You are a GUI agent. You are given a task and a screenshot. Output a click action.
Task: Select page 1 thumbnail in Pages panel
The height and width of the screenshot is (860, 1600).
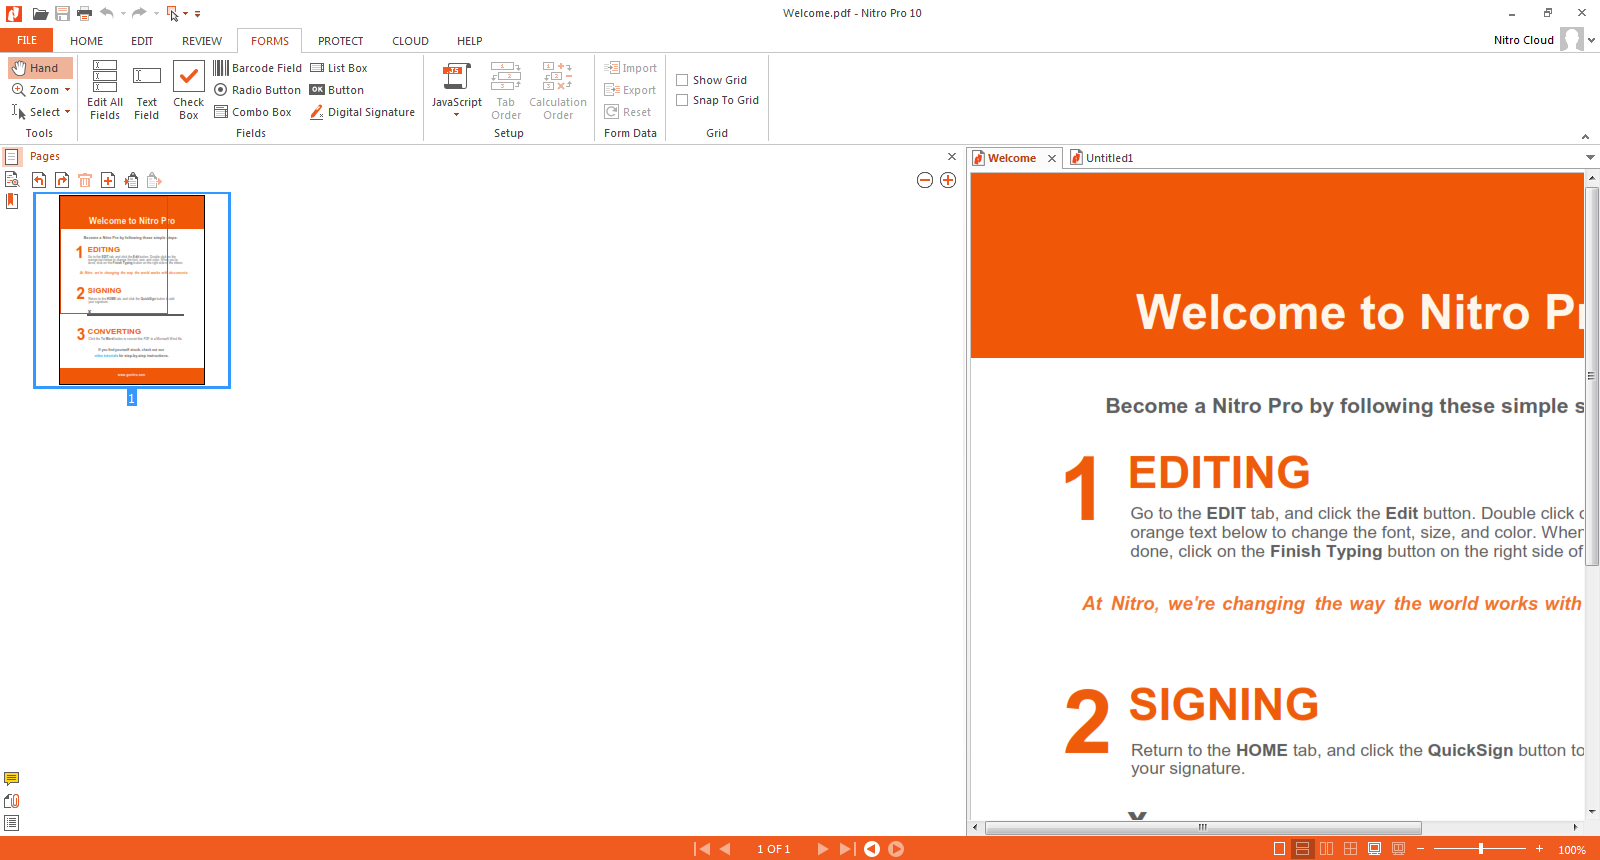click(x=132, y=290)
